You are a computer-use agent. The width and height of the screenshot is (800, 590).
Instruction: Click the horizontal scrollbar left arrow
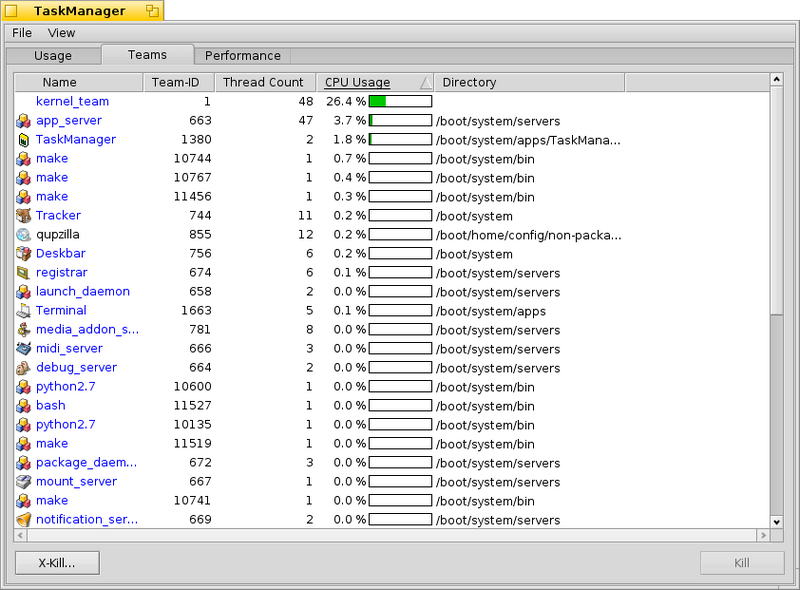click(x=20, y=535)
